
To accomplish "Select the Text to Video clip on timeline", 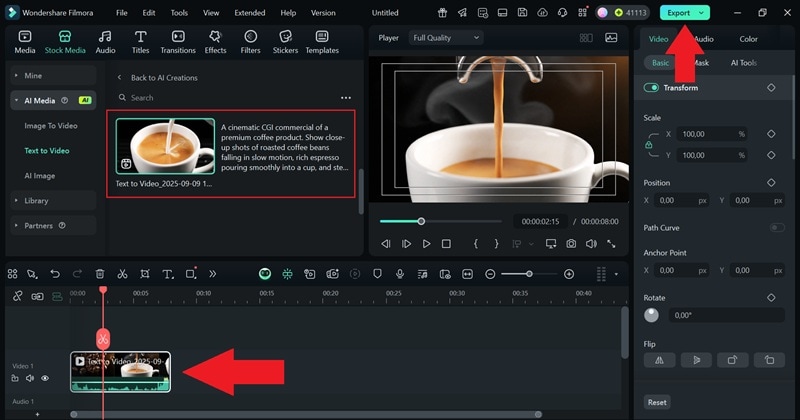I will [x=120, y=372].
